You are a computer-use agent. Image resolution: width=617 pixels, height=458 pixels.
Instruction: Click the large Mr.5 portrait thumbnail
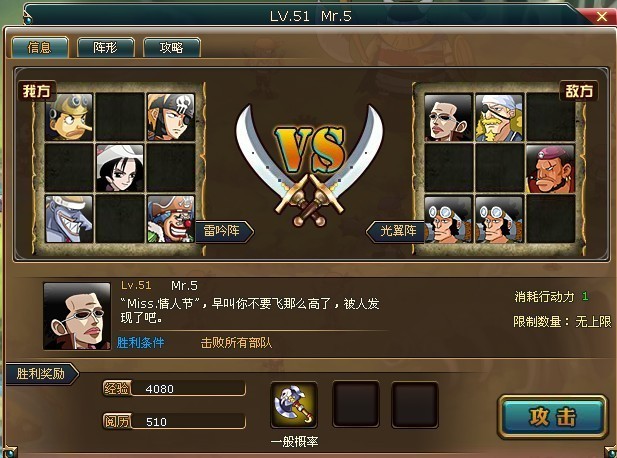(77, 316)
